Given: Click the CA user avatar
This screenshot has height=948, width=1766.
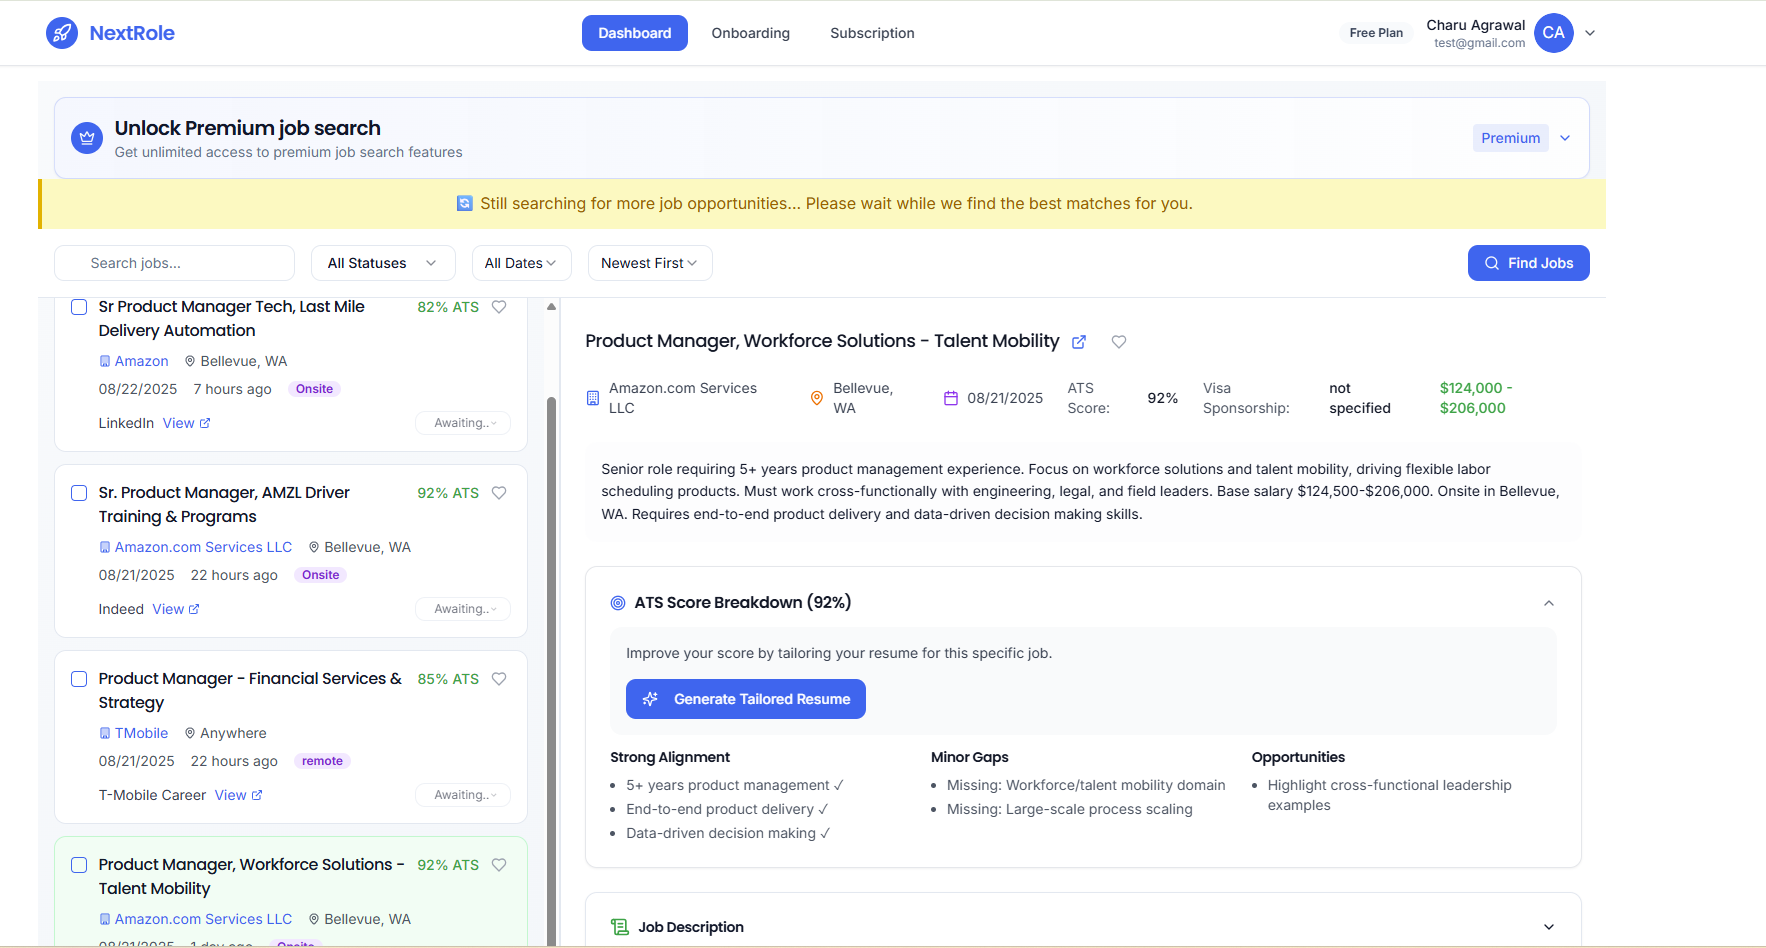Looking at the screenshot, I should point(1553,33).
